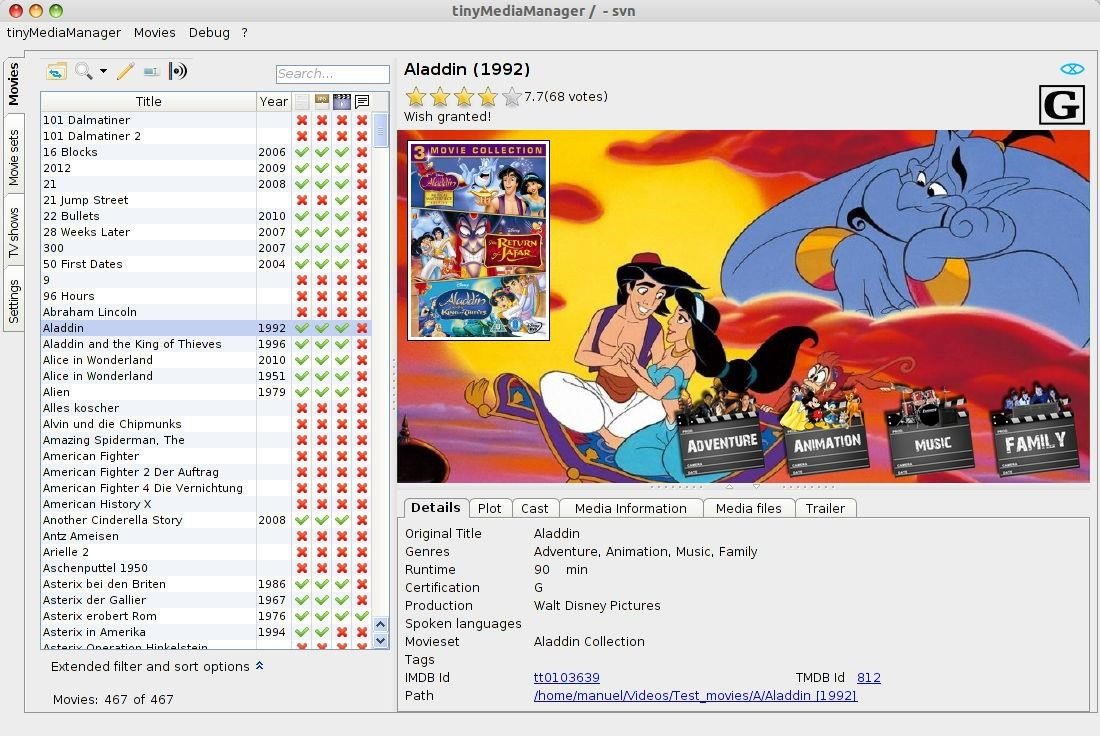Click the fifth grey rating star
Viewport: 1100px width, 736px height.
pos(512,97)
